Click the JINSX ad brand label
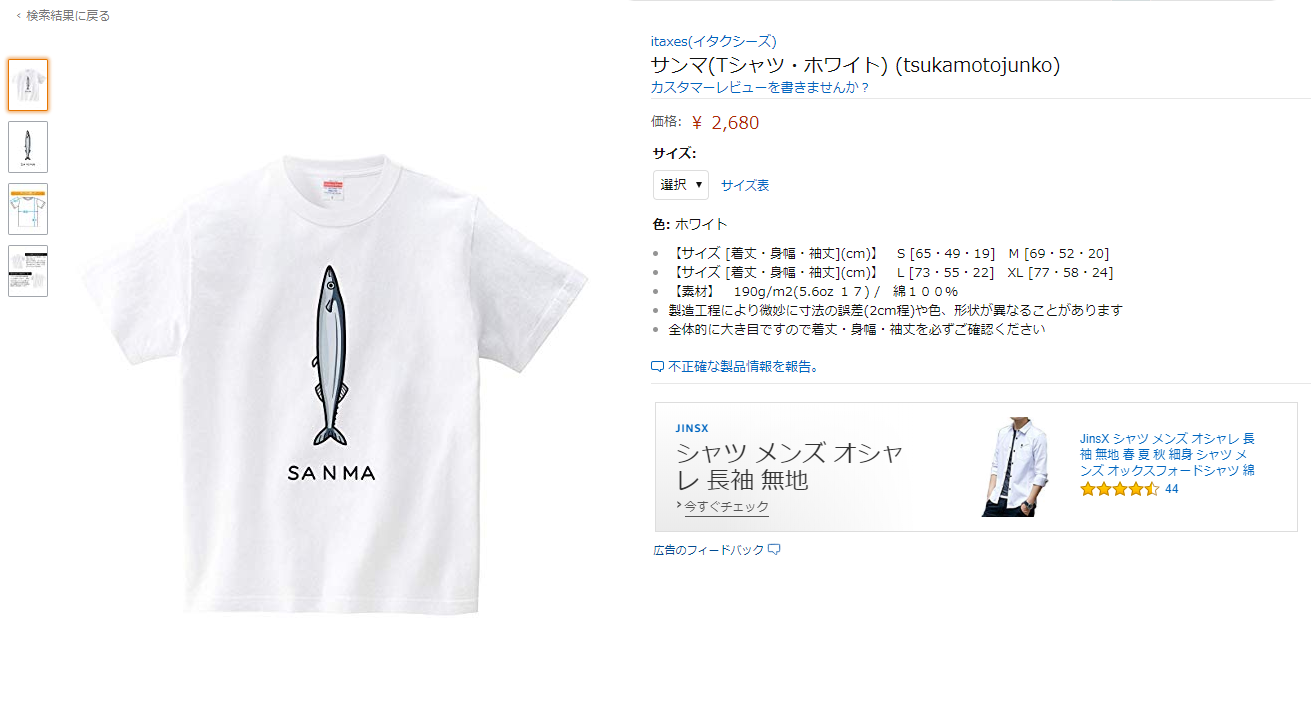The height and width of the screenshot is (706, 1311). click(692, 428)
